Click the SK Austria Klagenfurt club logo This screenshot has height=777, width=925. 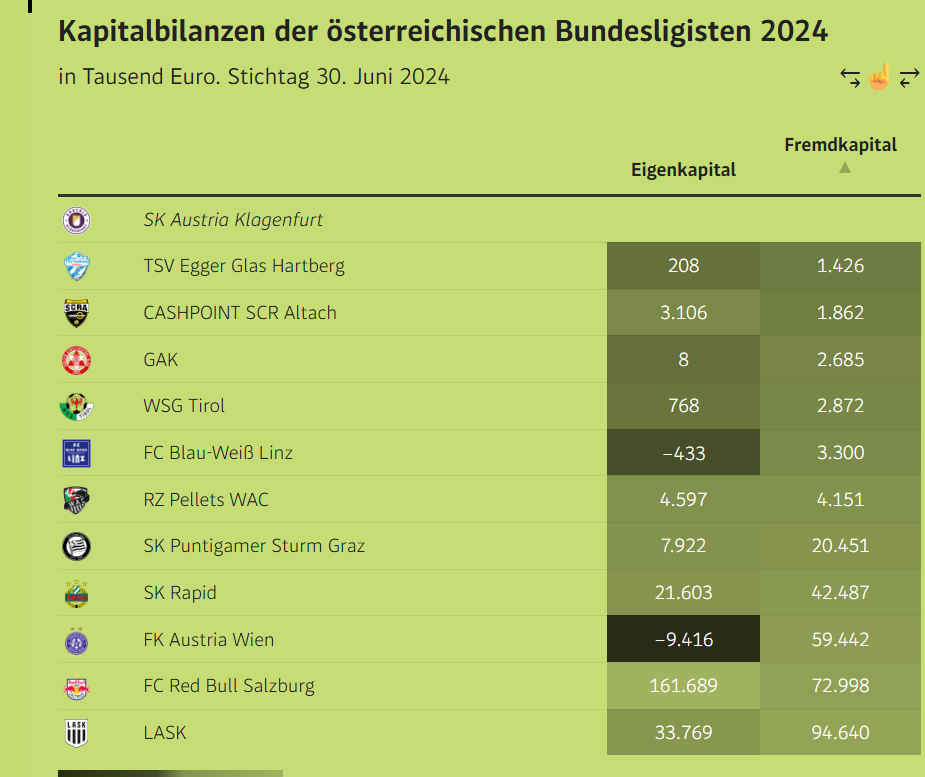(77, 220)
